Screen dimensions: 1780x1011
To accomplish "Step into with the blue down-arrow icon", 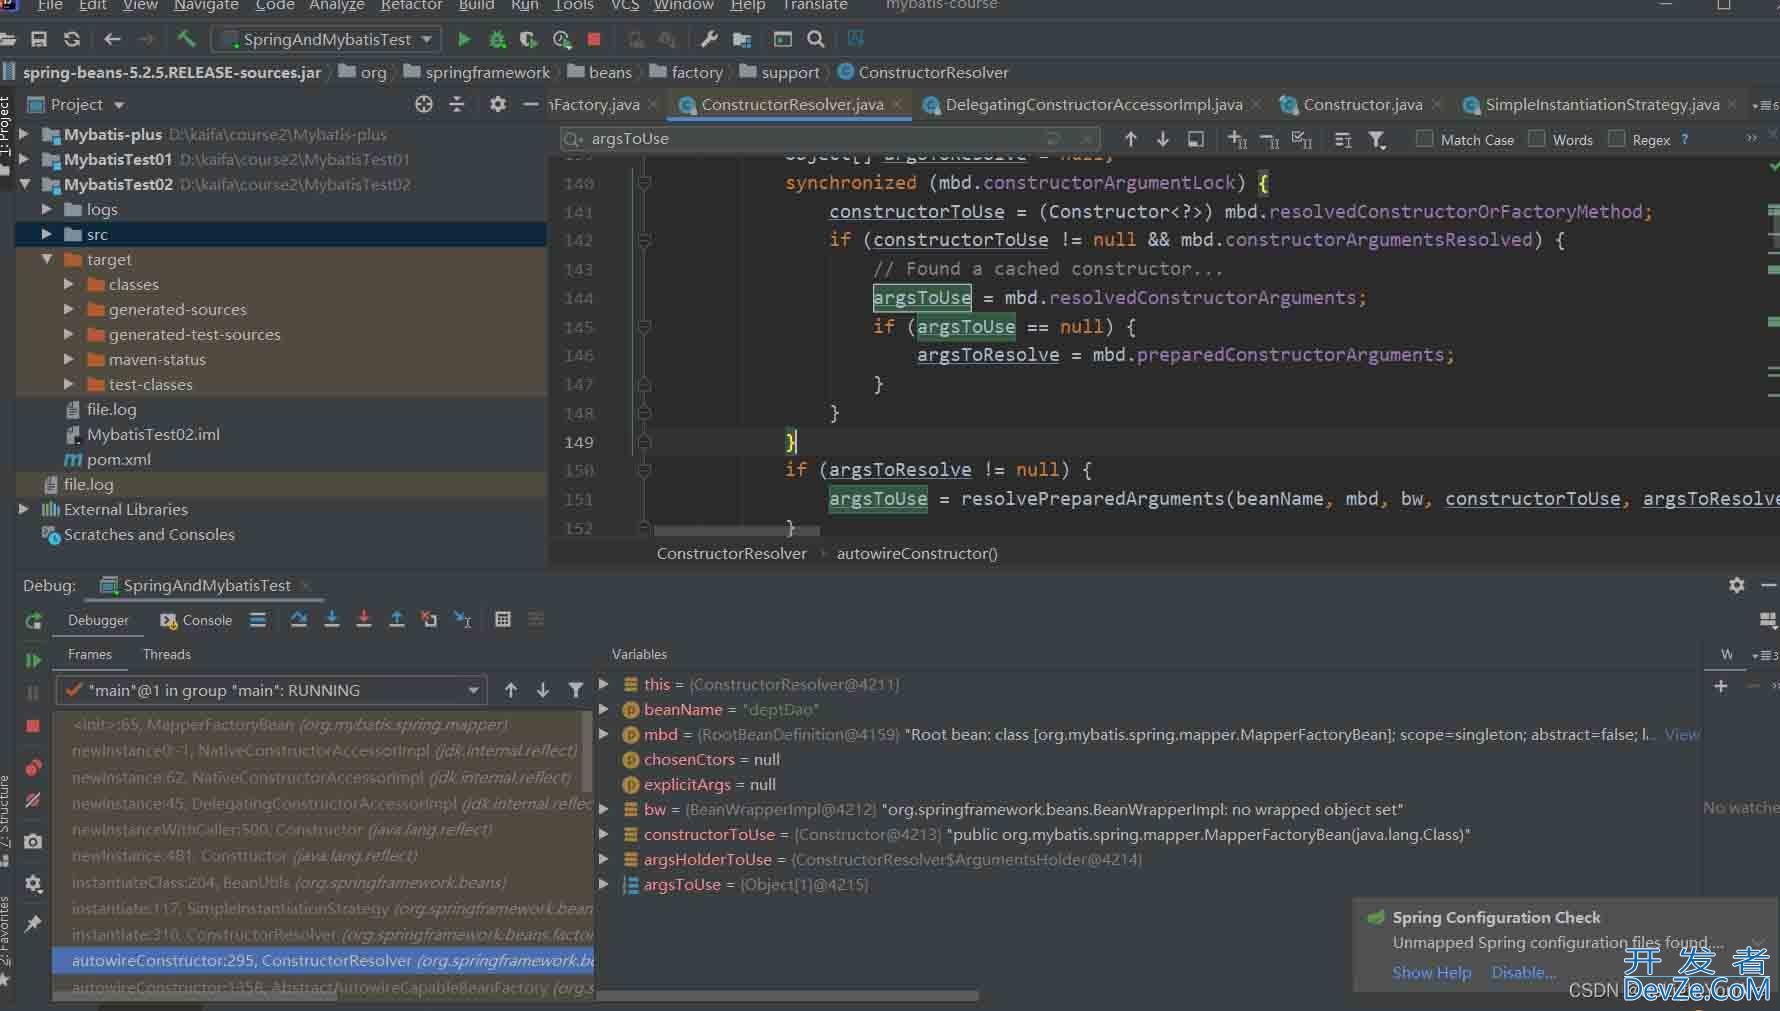I will pos(332,620).
